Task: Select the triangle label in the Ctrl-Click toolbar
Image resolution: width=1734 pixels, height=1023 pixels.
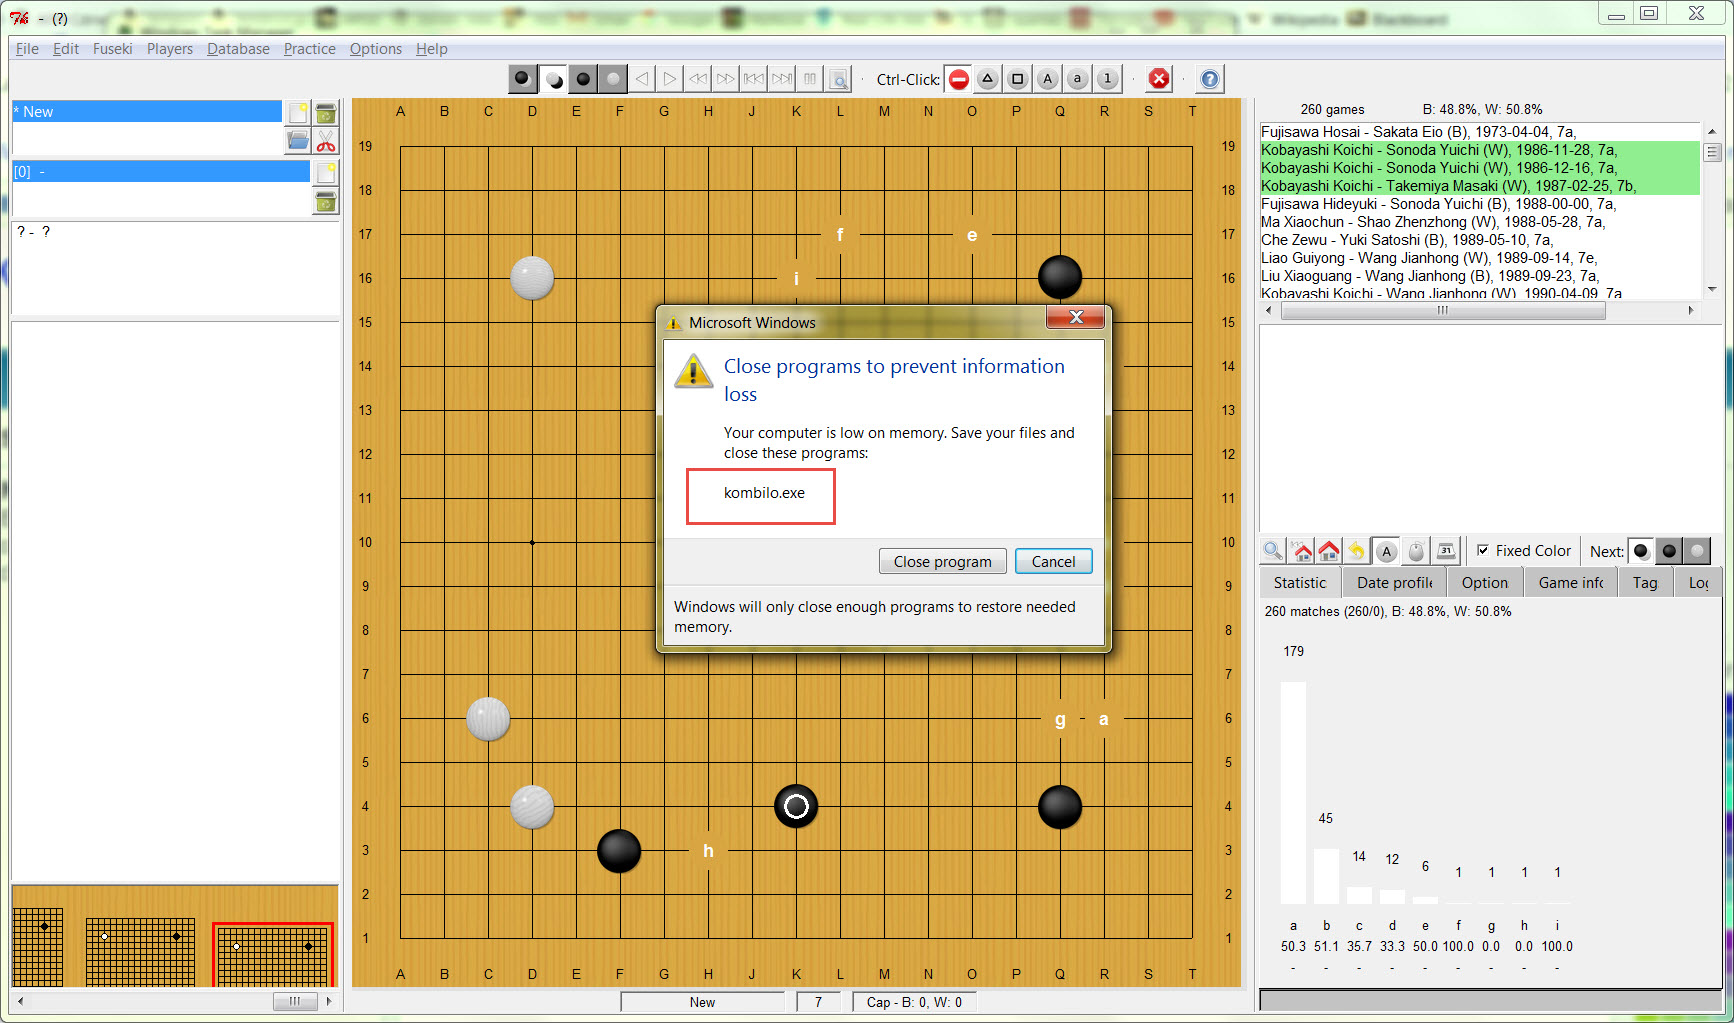Action: tap(987, 79)
